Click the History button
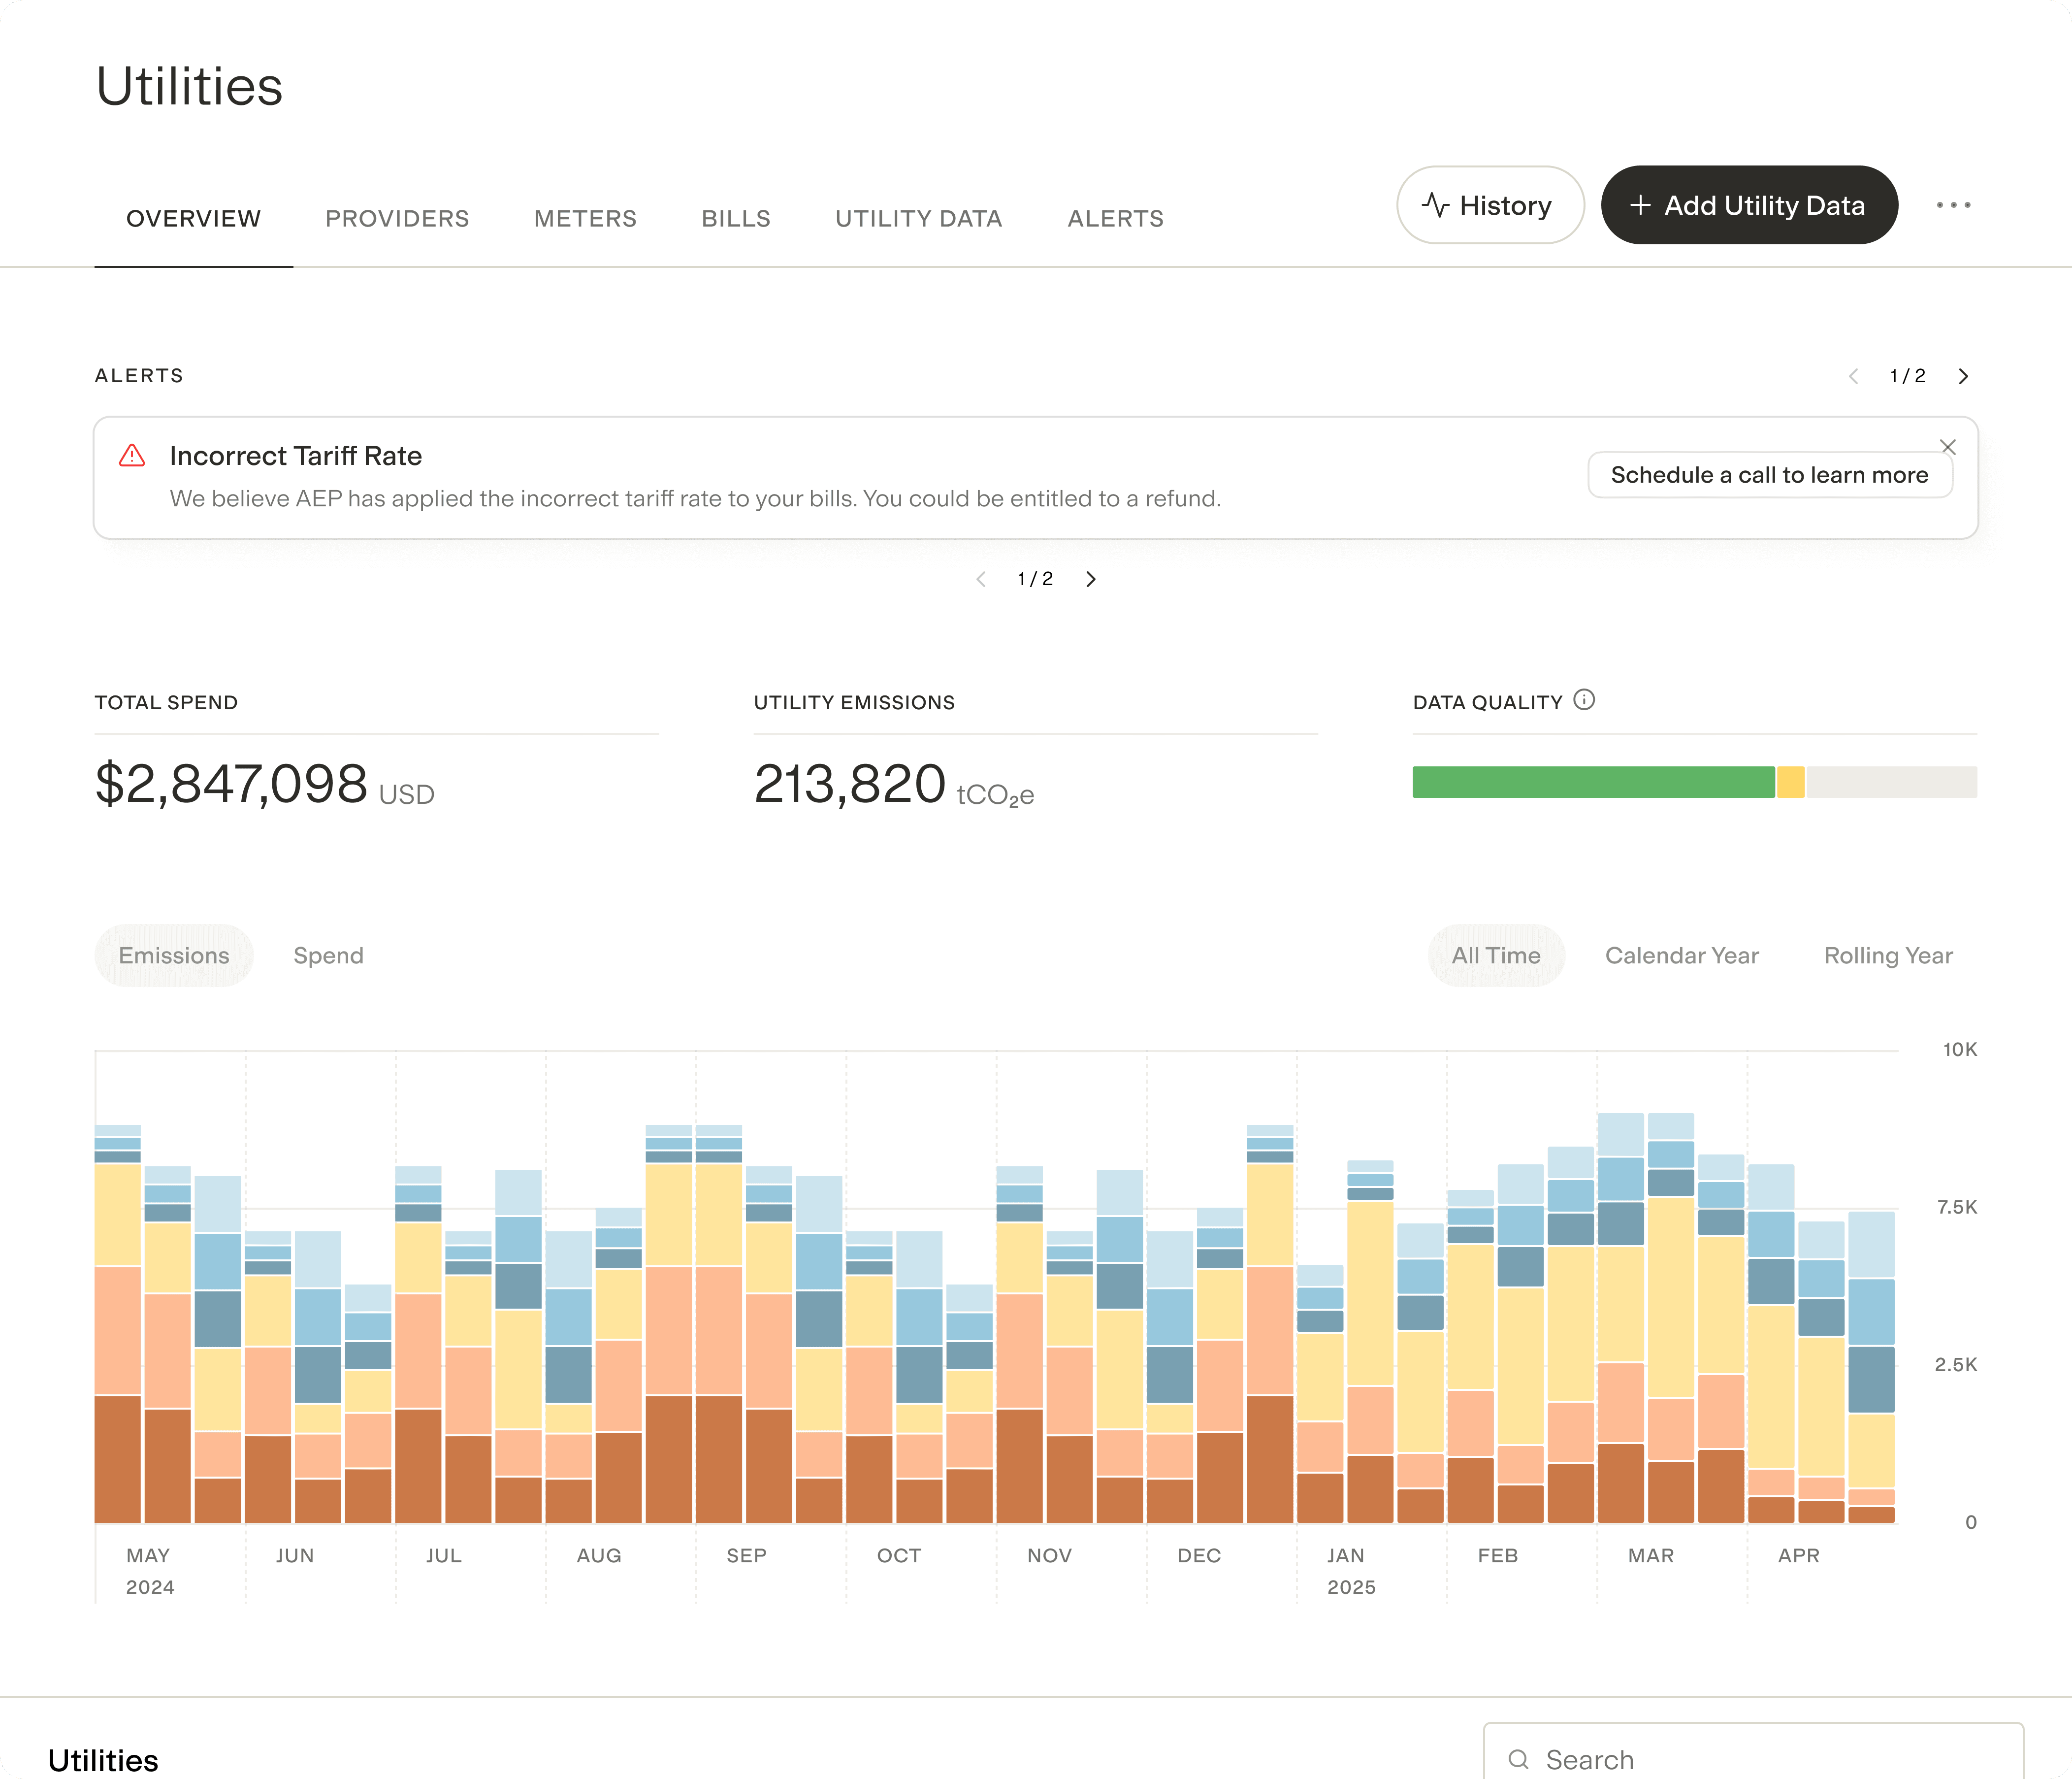 [x=1490, y=205]
